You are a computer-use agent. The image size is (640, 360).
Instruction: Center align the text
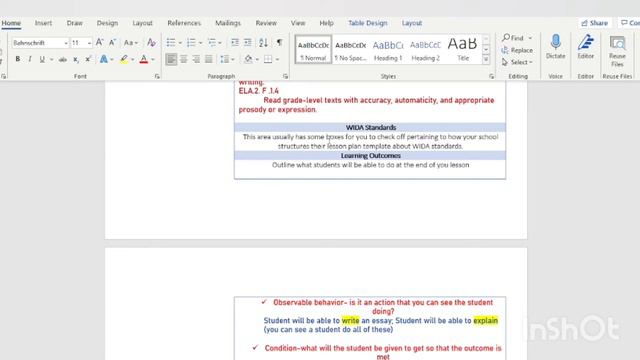click(184, 60)
